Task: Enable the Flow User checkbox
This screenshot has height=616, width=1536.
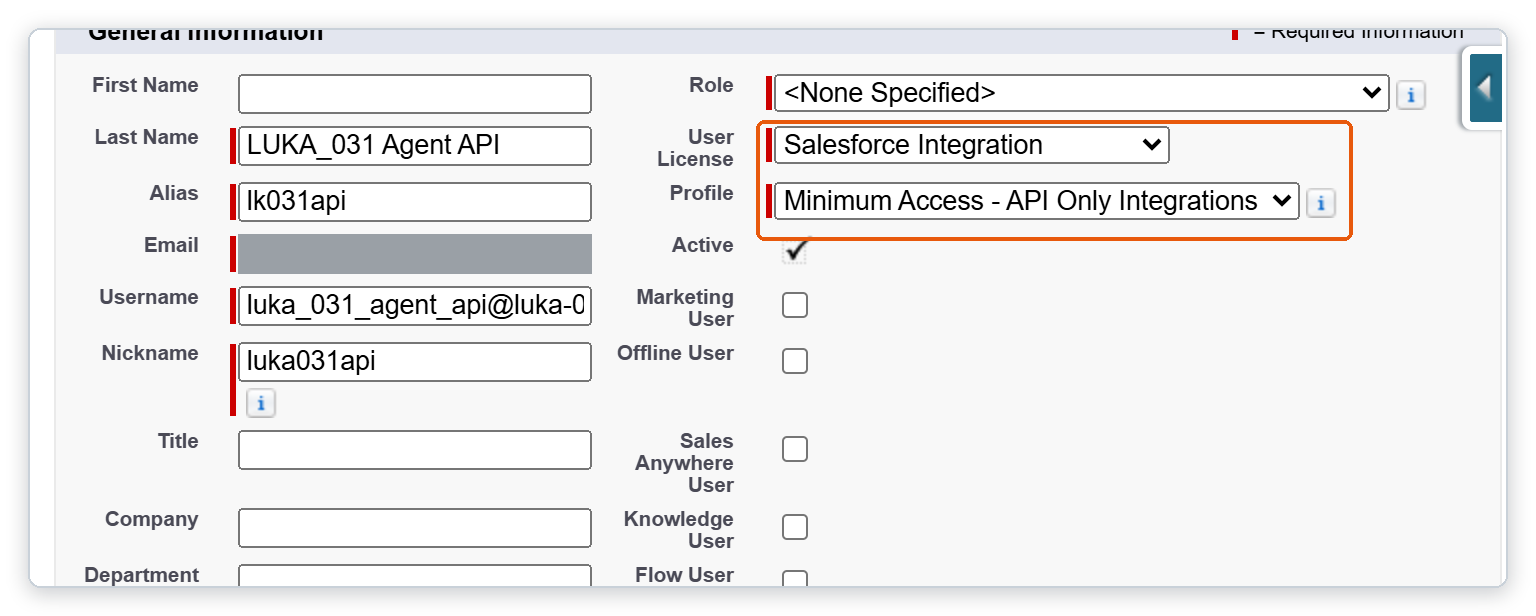Action: tap(795, 579)
